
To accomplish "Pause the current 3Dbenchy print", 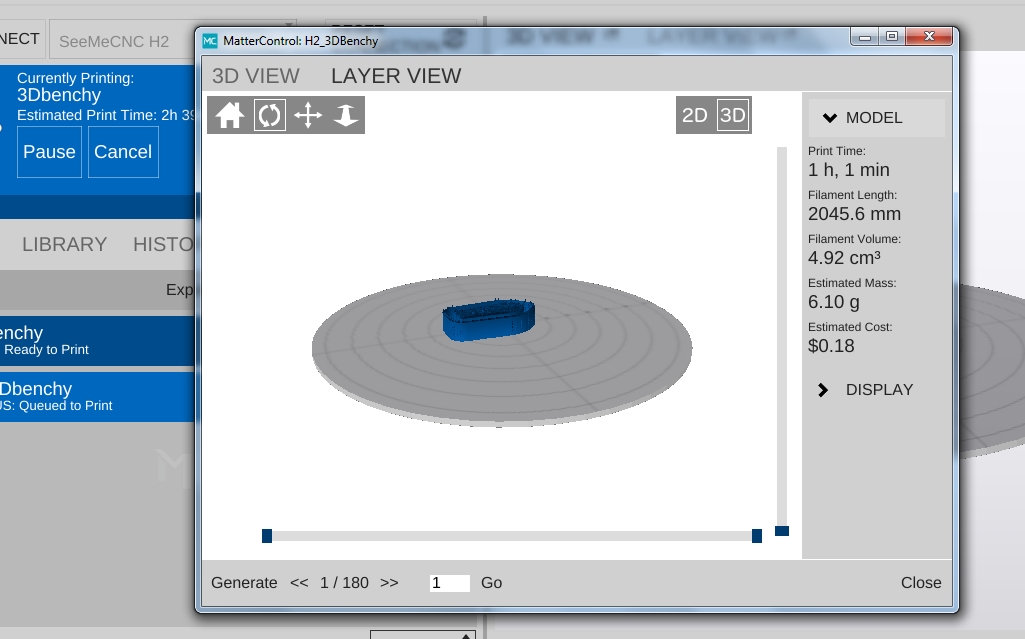I will coord(49,152).
